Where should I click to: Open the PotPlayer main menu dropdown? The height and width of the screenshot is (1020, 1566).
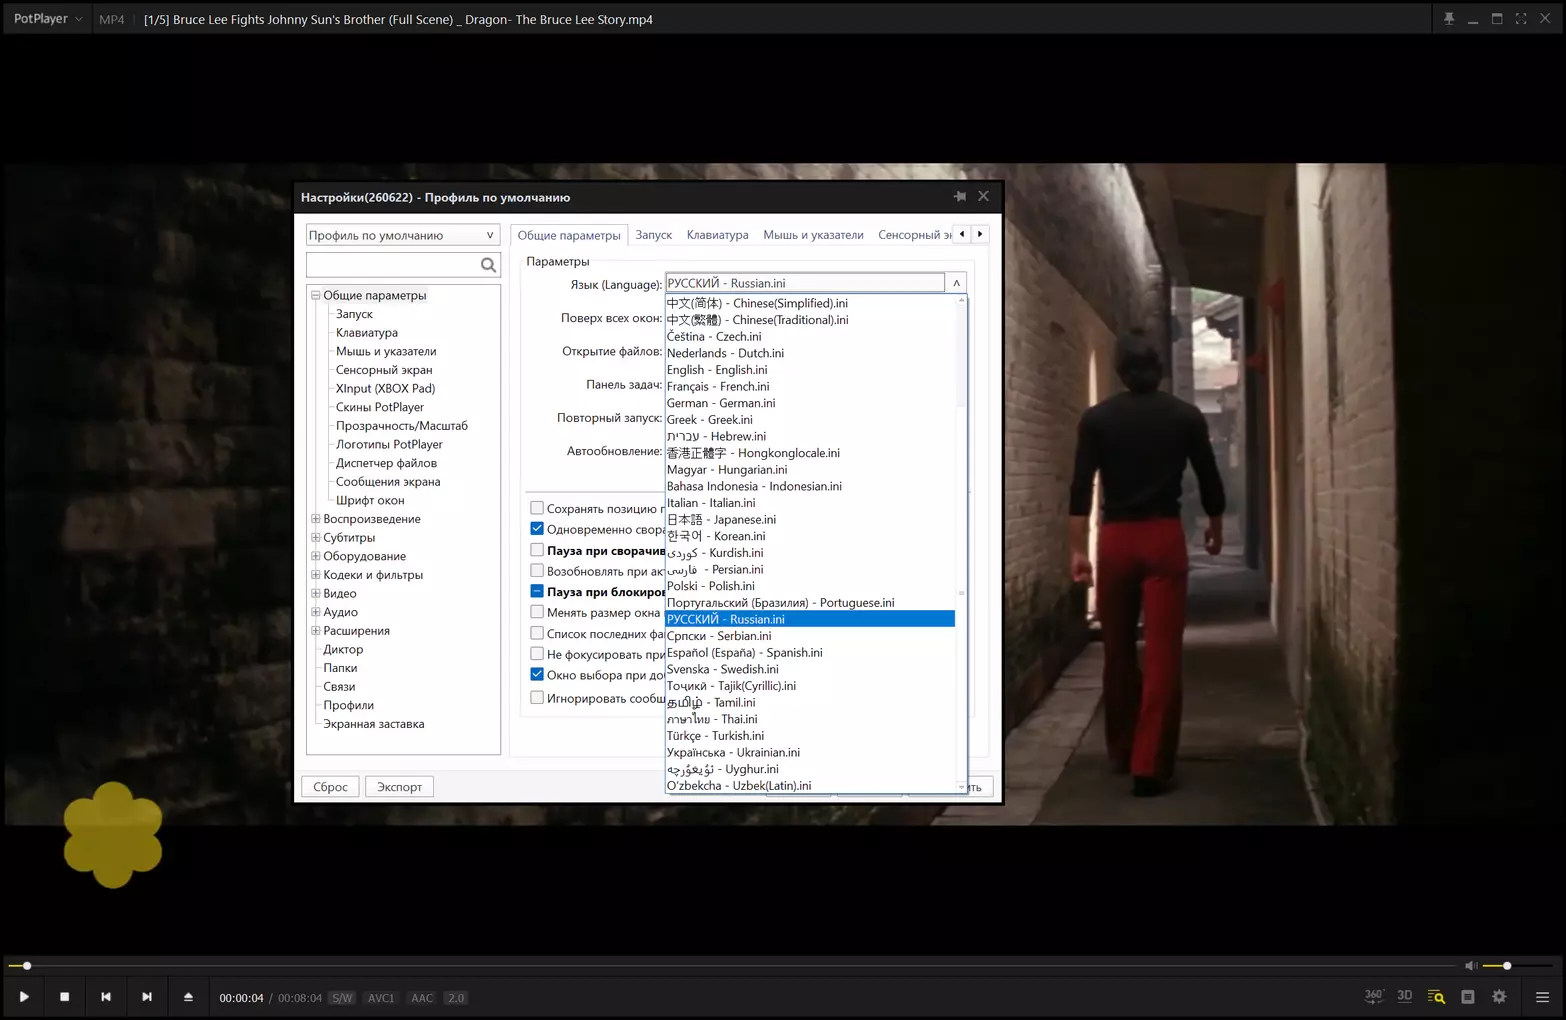click(48, 19)
